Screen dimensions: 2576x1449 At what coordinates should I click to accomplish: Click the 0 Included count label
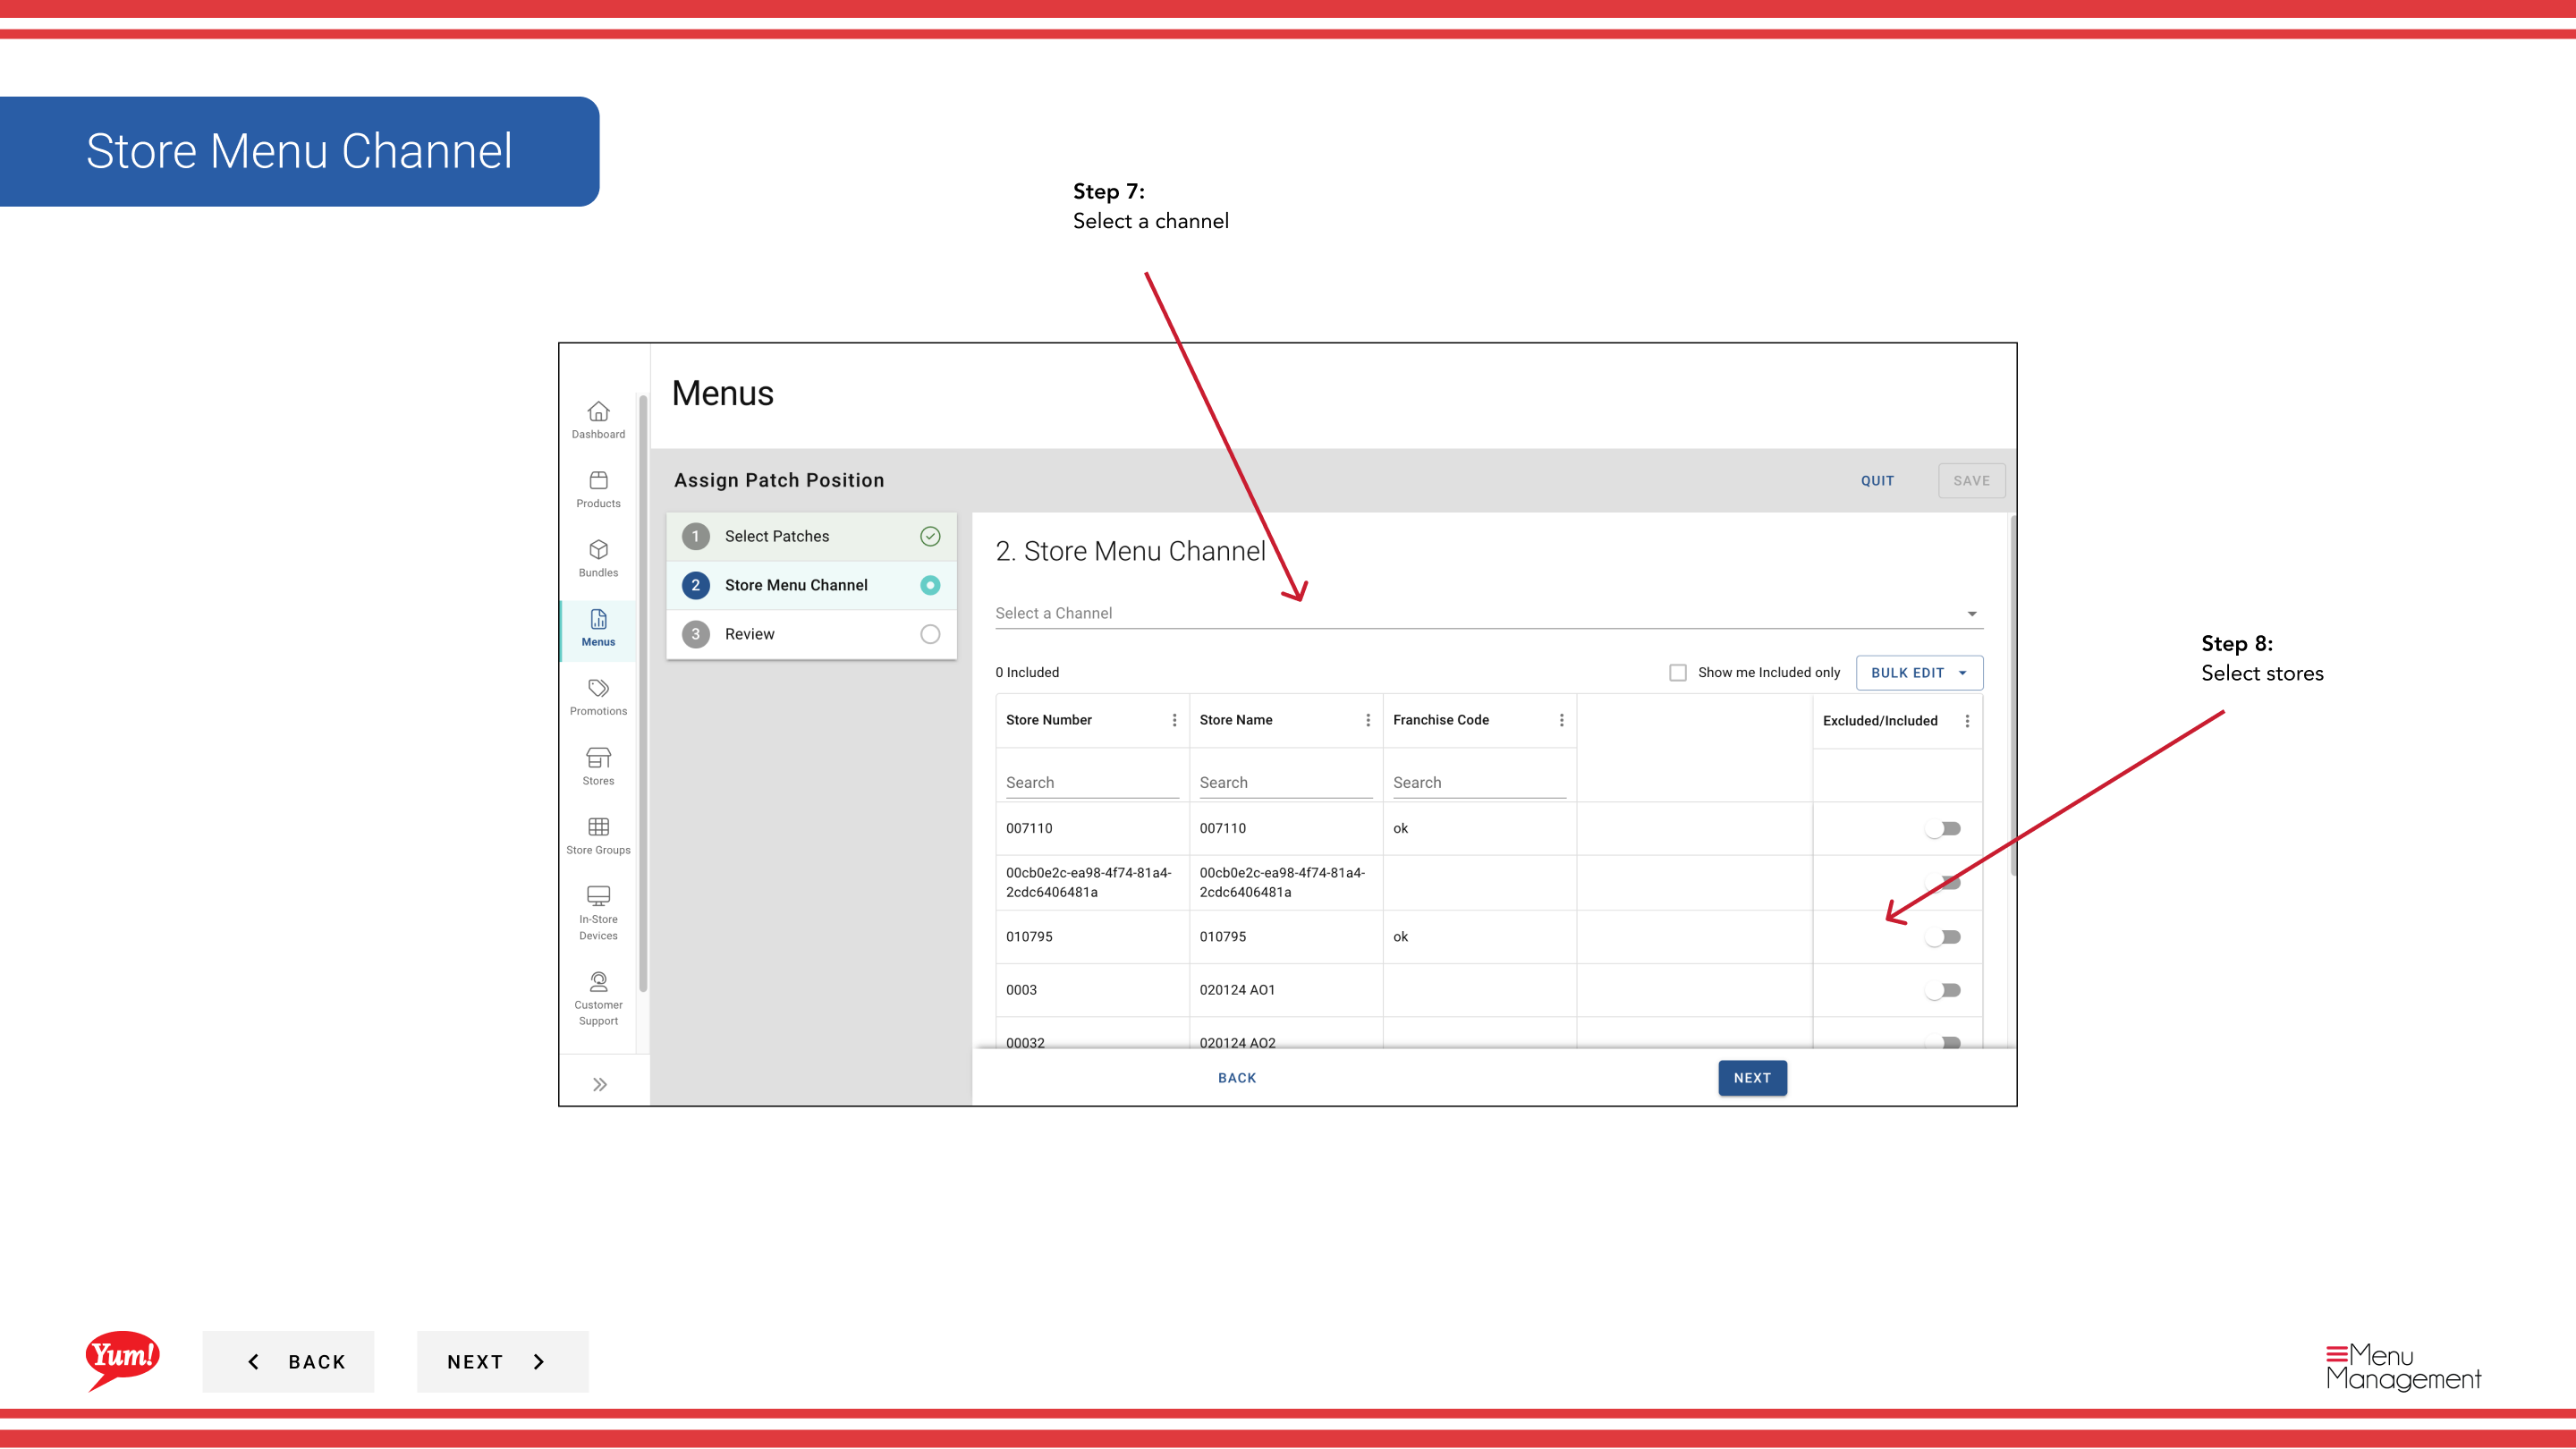(x=1027, y=673)
